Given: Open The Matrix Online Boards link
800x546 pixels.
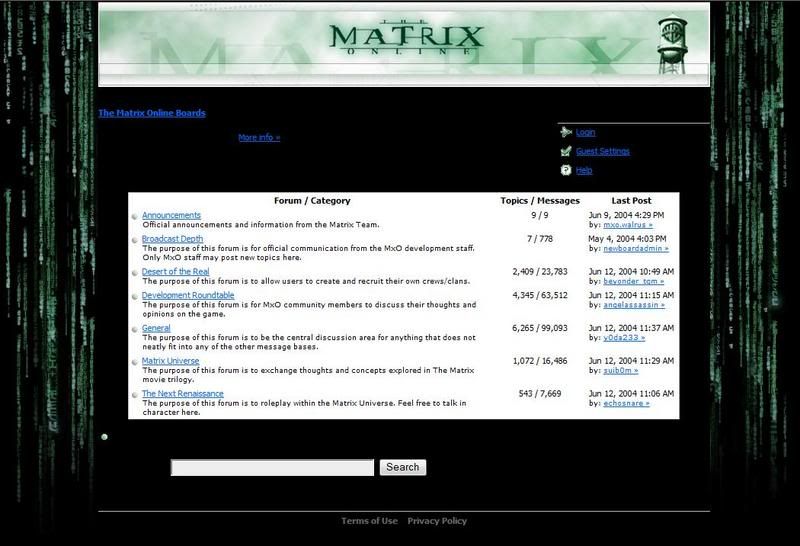Looking at the screenshot, I should click(x=152, y=113).
